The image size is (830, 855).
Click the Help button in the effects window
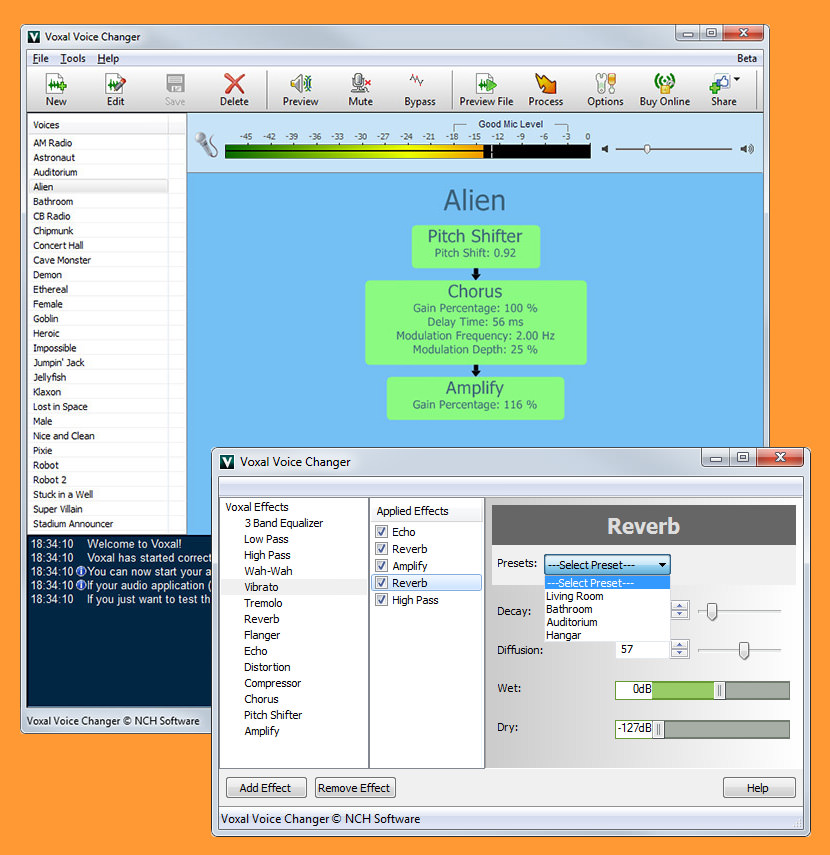759,787
